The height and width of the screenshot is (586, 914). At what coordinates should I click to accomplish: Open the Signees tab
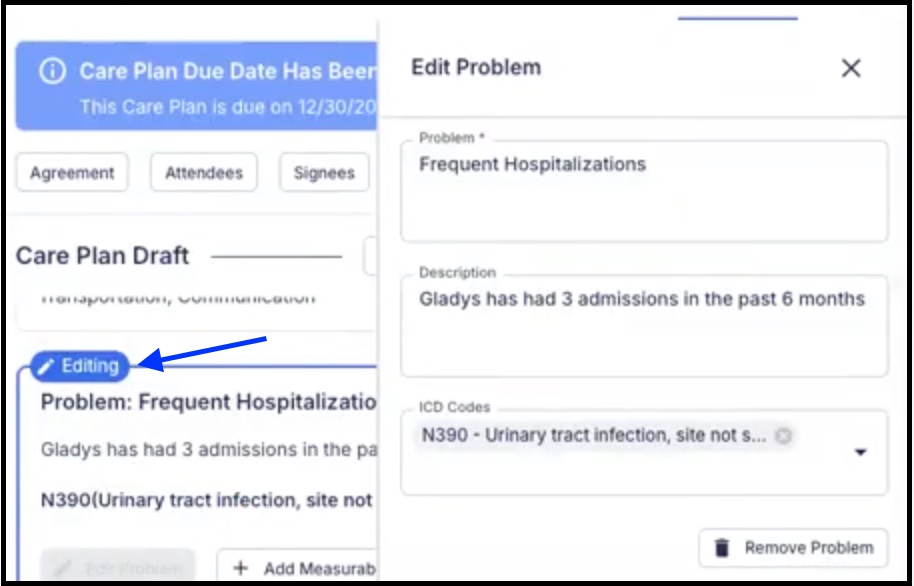coord(324,173)
